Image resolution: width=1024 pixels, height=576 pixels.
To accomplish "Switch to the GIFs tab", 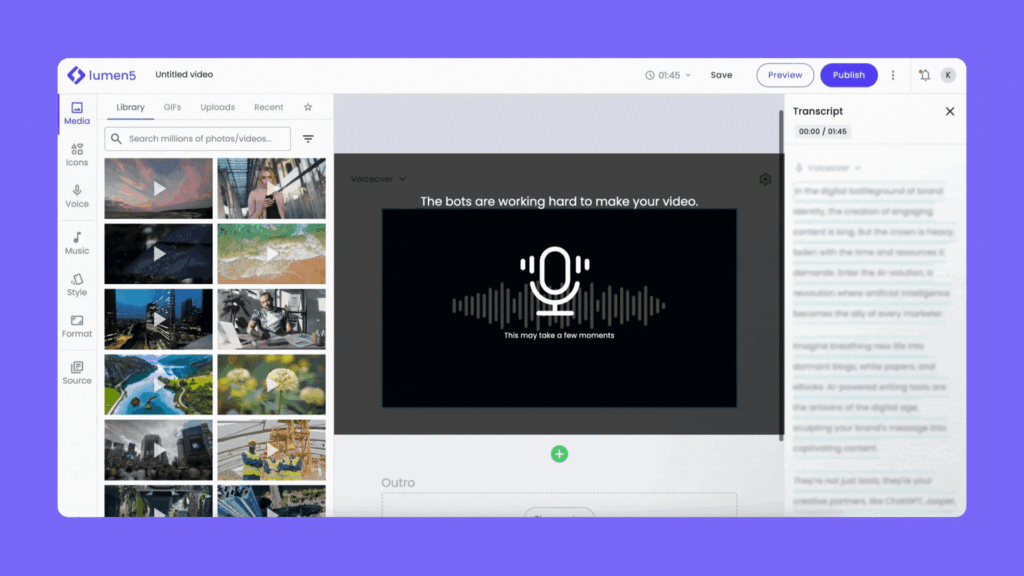I will [172, 107].
